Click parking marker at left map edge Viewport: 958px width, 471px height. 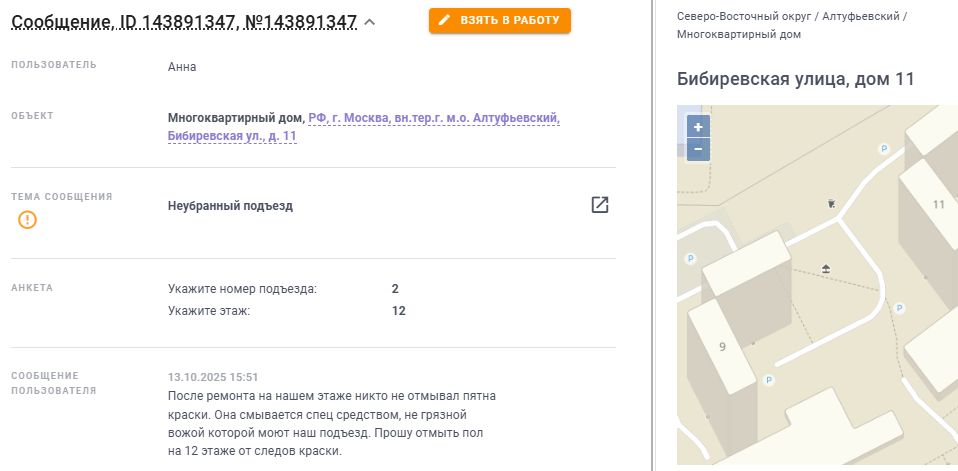[x=690, y=259]
